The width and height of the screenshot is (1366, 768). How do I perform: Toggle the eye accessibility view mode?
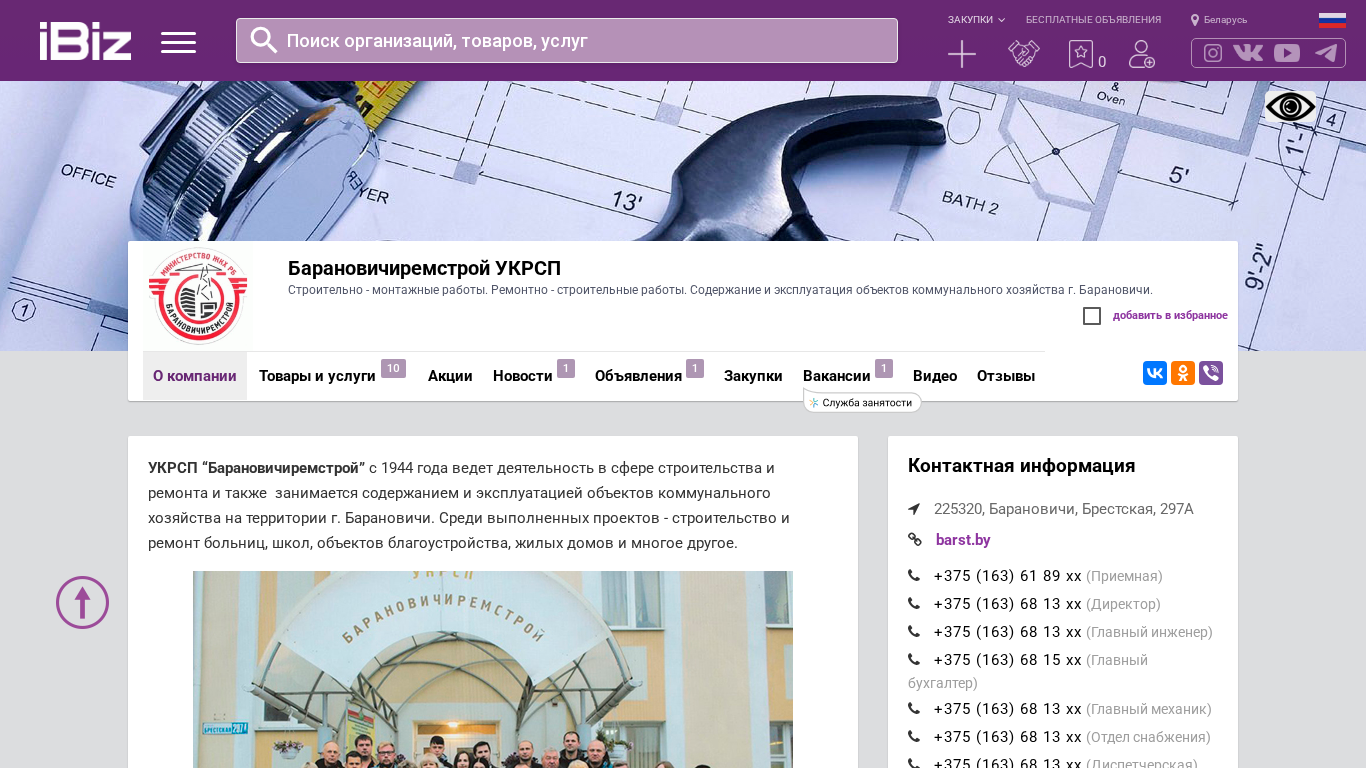pyautogui.click(x=1290, y=107)
